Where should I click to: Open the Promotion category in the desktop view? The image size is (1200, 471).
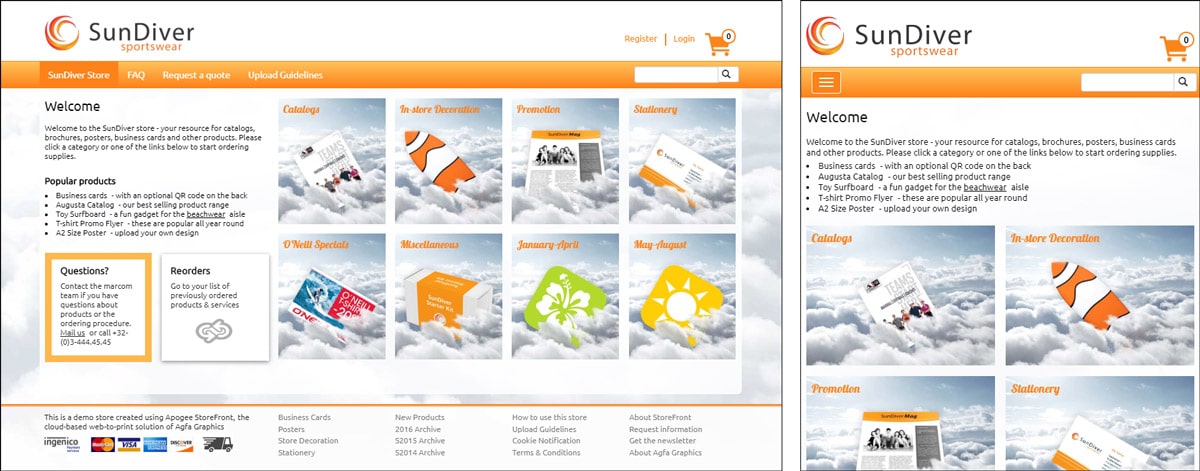pos(566,160)
